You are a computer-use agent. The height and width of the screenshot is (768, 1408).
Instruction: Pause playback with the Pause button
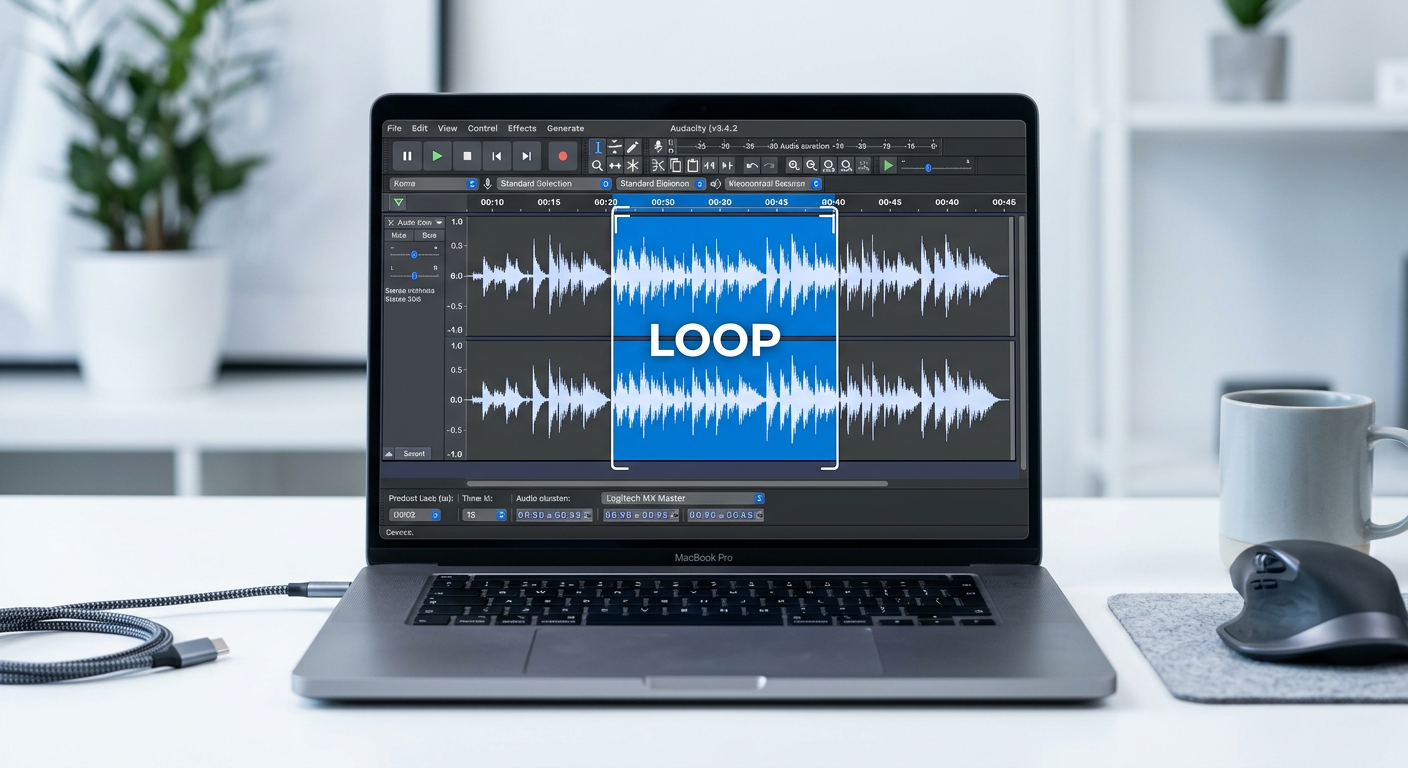tap(407, 156)
